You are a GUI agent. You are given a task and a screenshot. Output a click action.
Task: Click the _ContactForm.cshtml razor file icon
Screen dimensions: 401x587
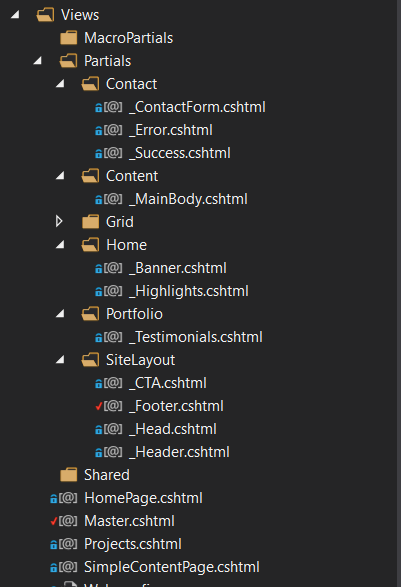coord(113,107)
